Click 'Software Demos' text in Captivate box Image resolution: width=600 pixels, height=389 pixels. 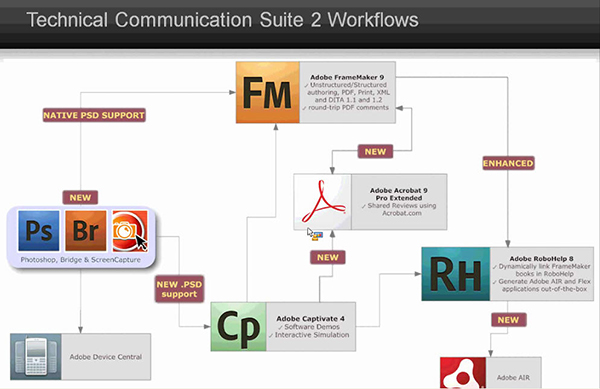click(312, 327)
